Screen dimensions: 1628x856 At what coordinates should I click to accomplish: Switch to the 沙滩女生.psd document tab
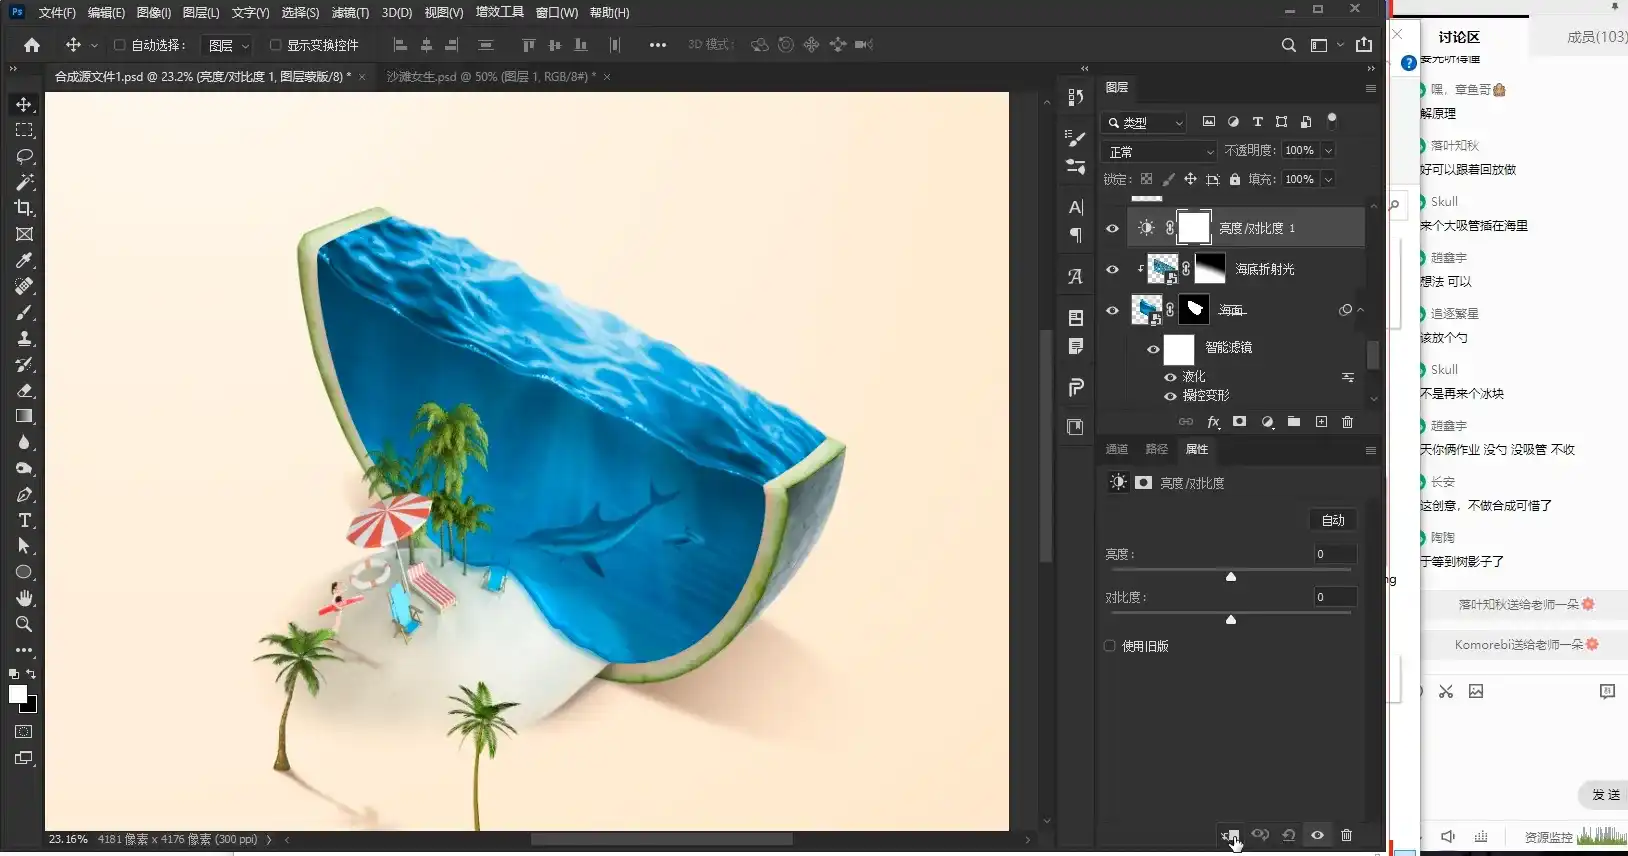pos(490,77)
